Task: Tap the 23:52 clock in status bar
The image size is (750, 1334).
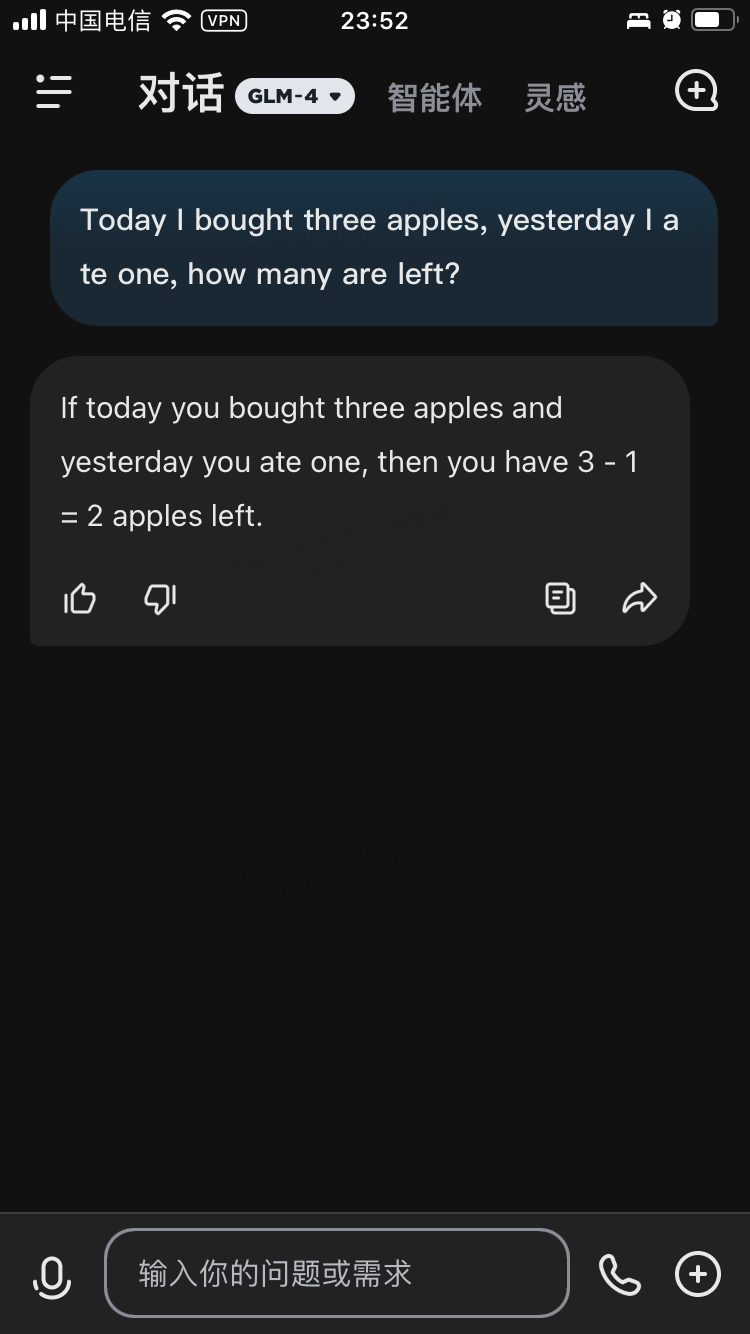Action: pos(375,21)
